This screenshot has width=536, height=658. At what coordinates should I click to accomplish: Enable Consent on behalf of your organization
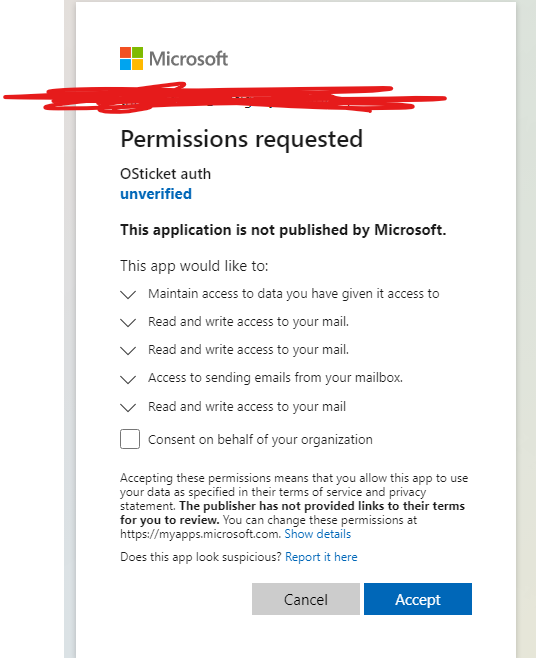130,439
